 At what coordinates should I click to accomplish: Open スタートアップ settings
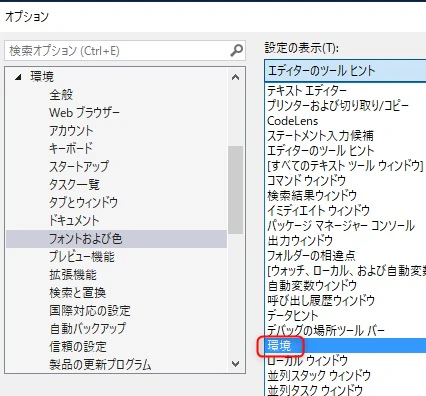(79, 167)
